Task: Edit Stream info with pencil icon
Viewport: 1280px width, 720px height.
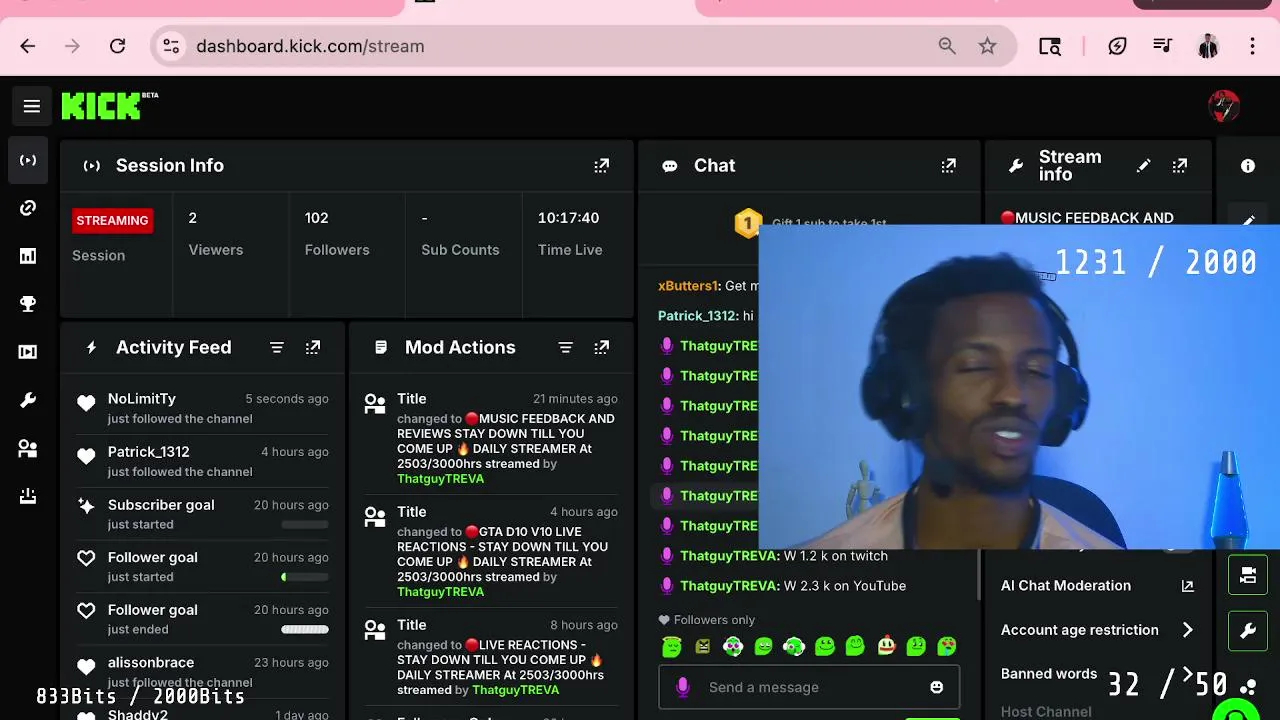Action: tap(1143, 166)
